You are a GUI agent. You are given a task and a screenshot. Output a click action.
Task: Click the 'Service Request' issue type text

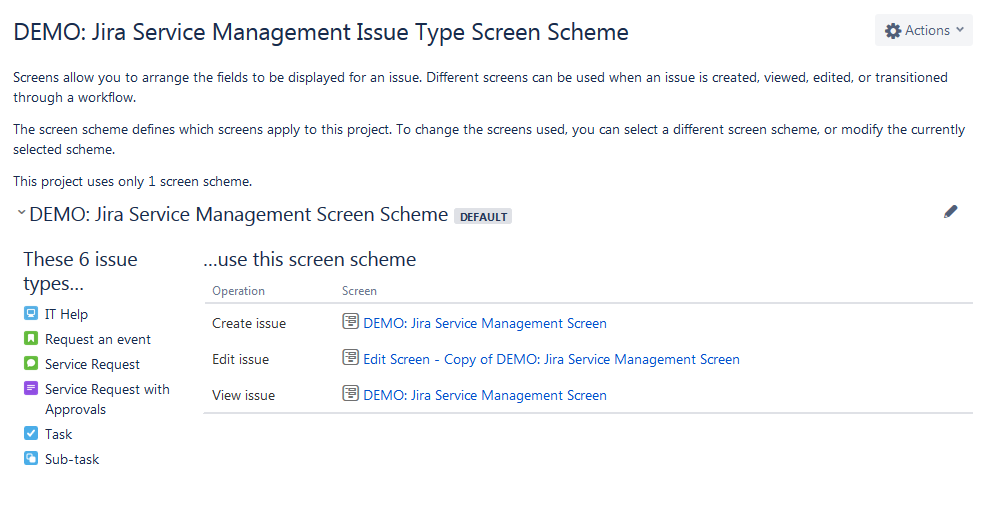click(92, 364)
